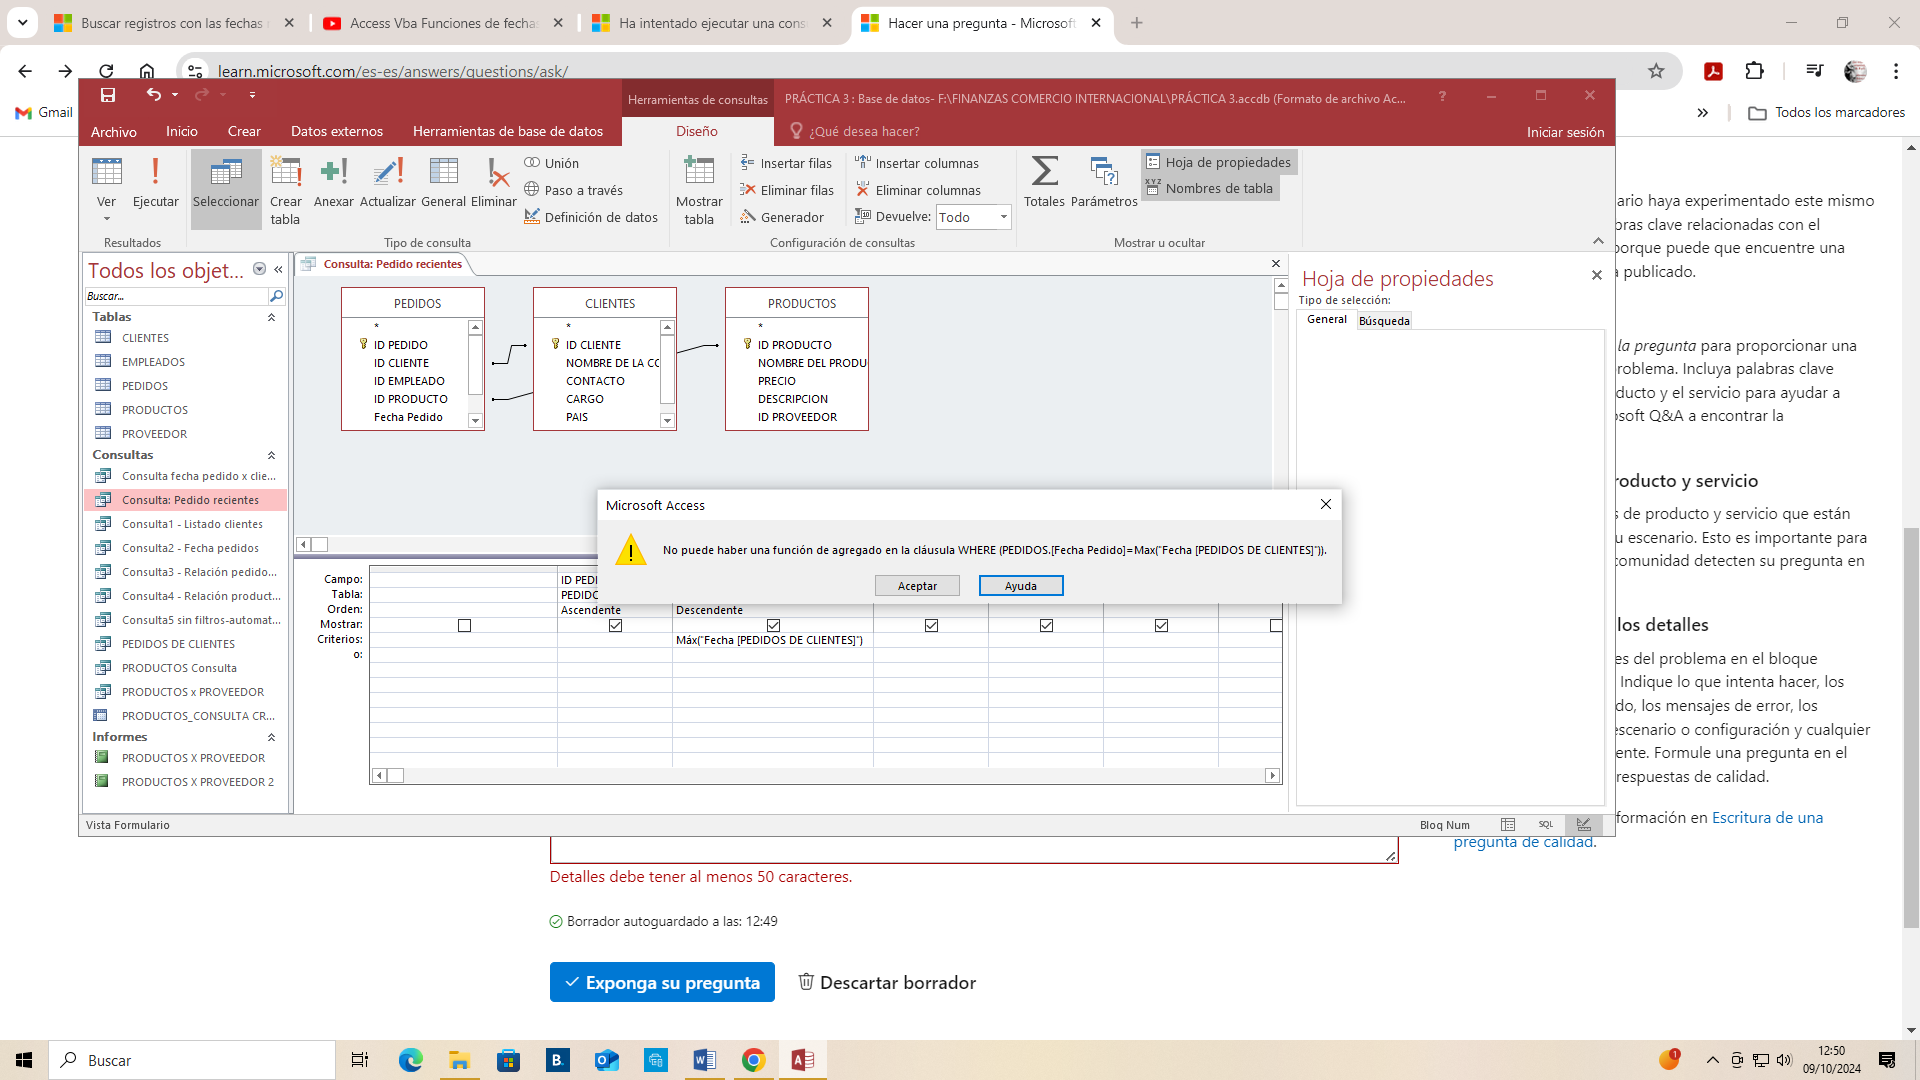Open the Escritura de una link

point(1767,817)
